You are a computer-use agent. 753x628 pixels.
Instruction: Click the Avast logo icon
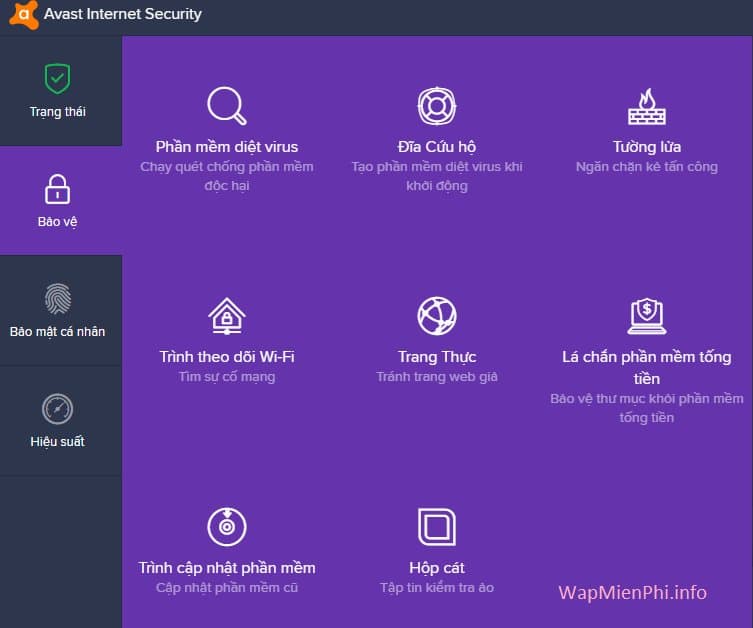(24, 14)
